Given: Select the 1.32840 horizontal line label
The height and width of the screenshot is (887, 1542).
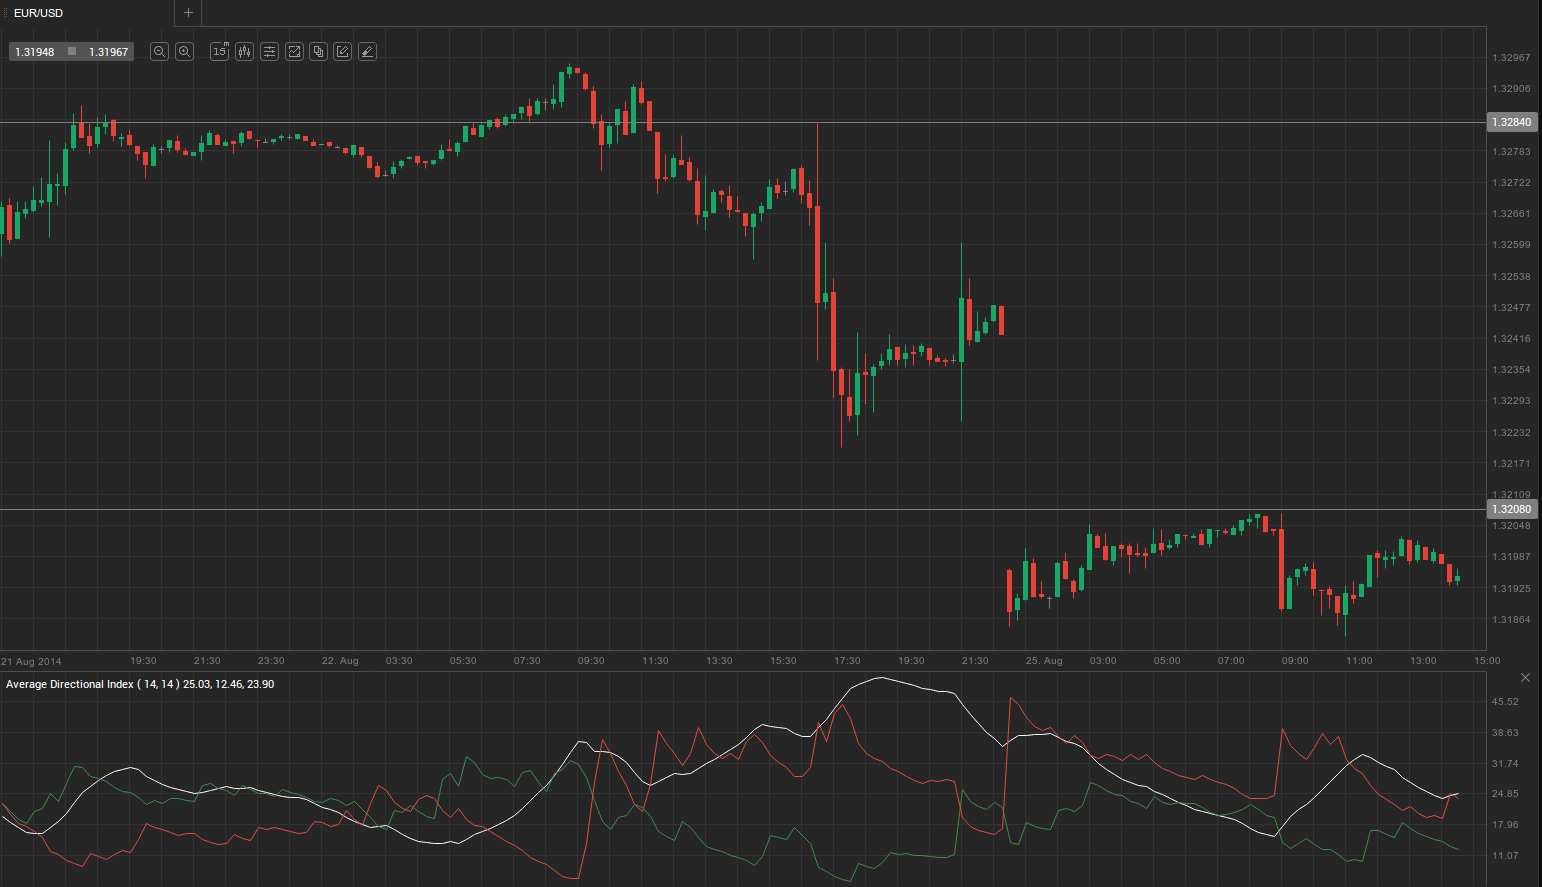Looking at the screenshot, I should [1511, 122].
